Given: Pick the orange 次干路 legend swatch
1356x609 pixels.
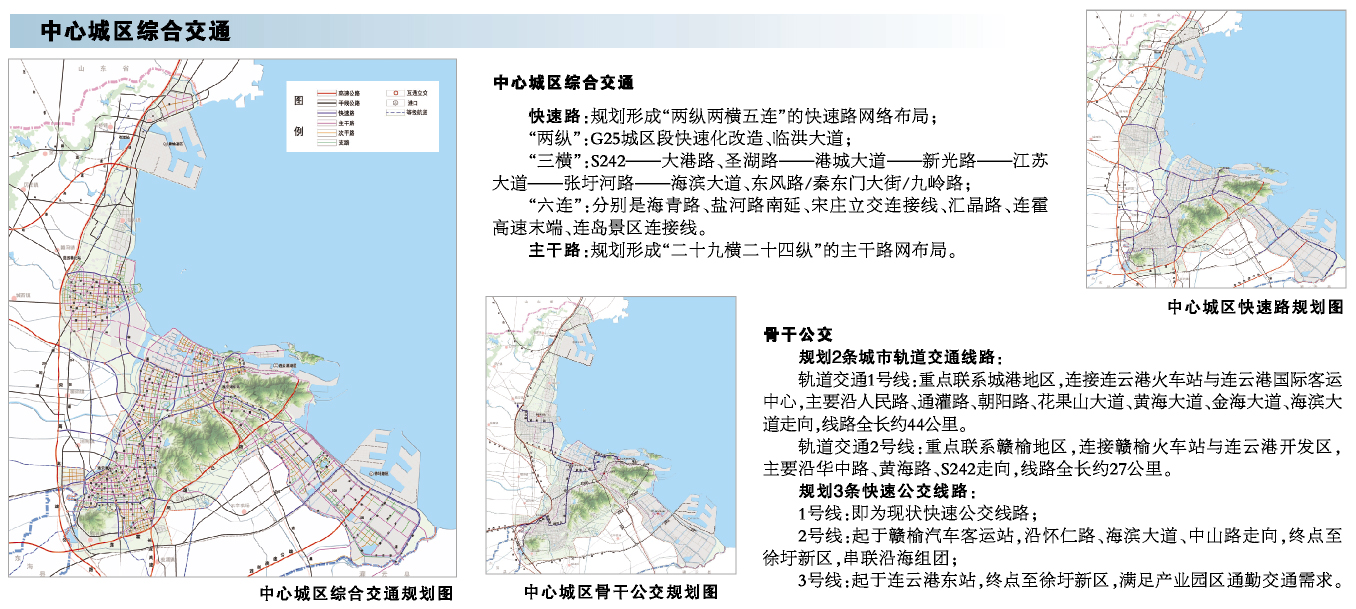Looking at the screenshot, I should tap(326, 133).
